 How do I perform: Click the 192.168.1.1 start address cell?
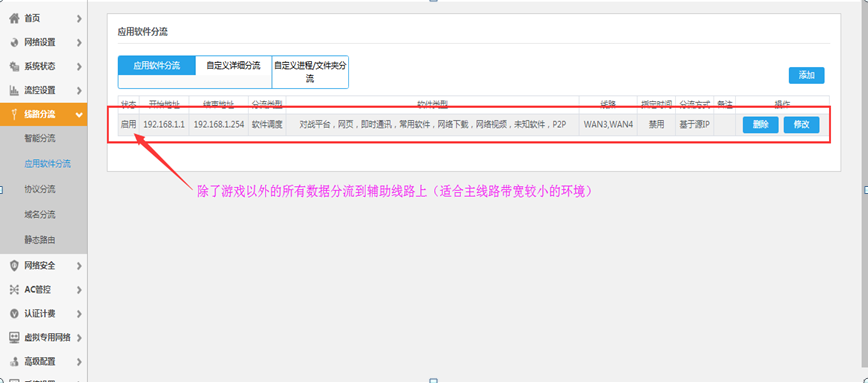click(164, 125)
